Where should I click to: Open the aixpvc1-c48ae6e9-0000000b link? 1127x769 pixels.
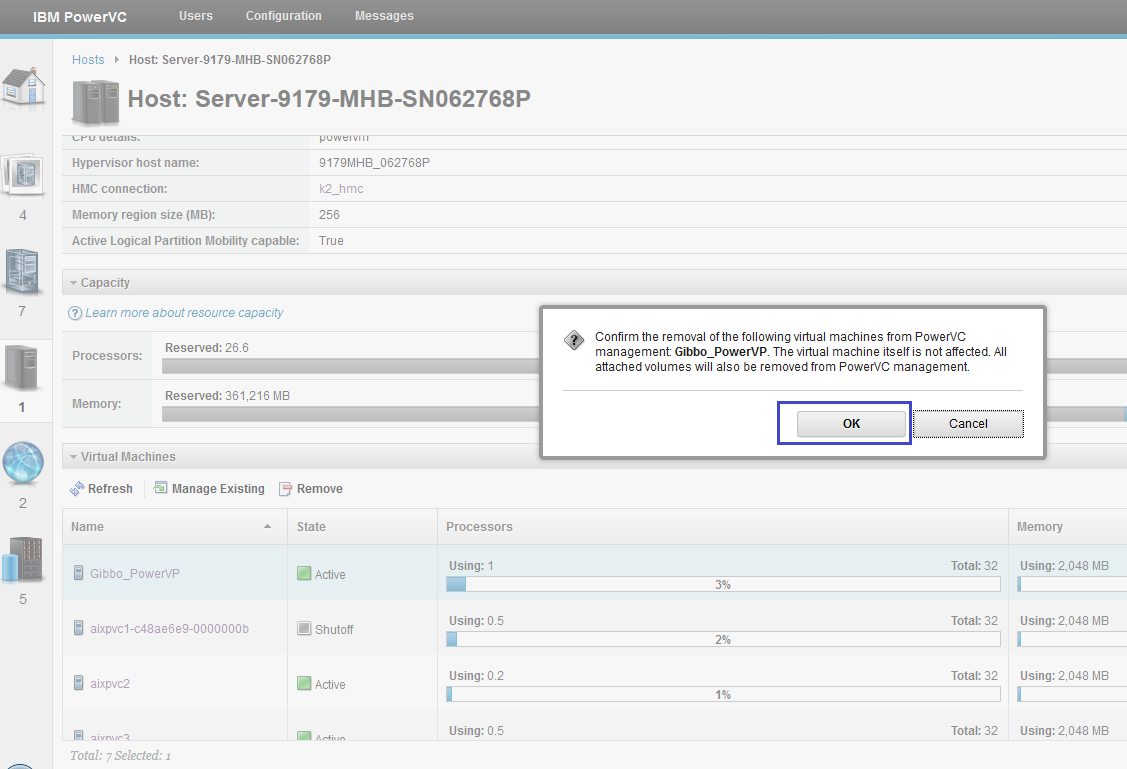pos(170,629)
